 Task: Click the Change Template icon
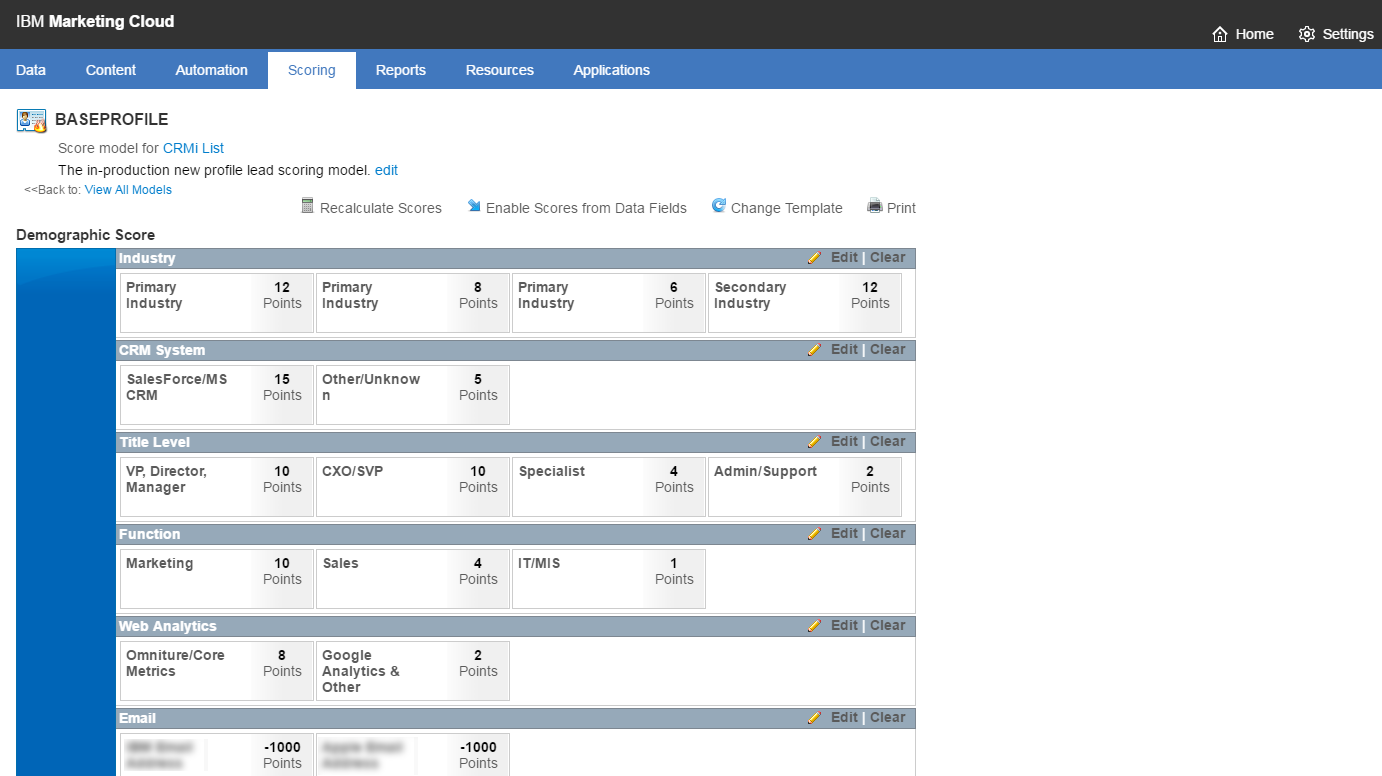pyautogui.click(x=718, y=206)
